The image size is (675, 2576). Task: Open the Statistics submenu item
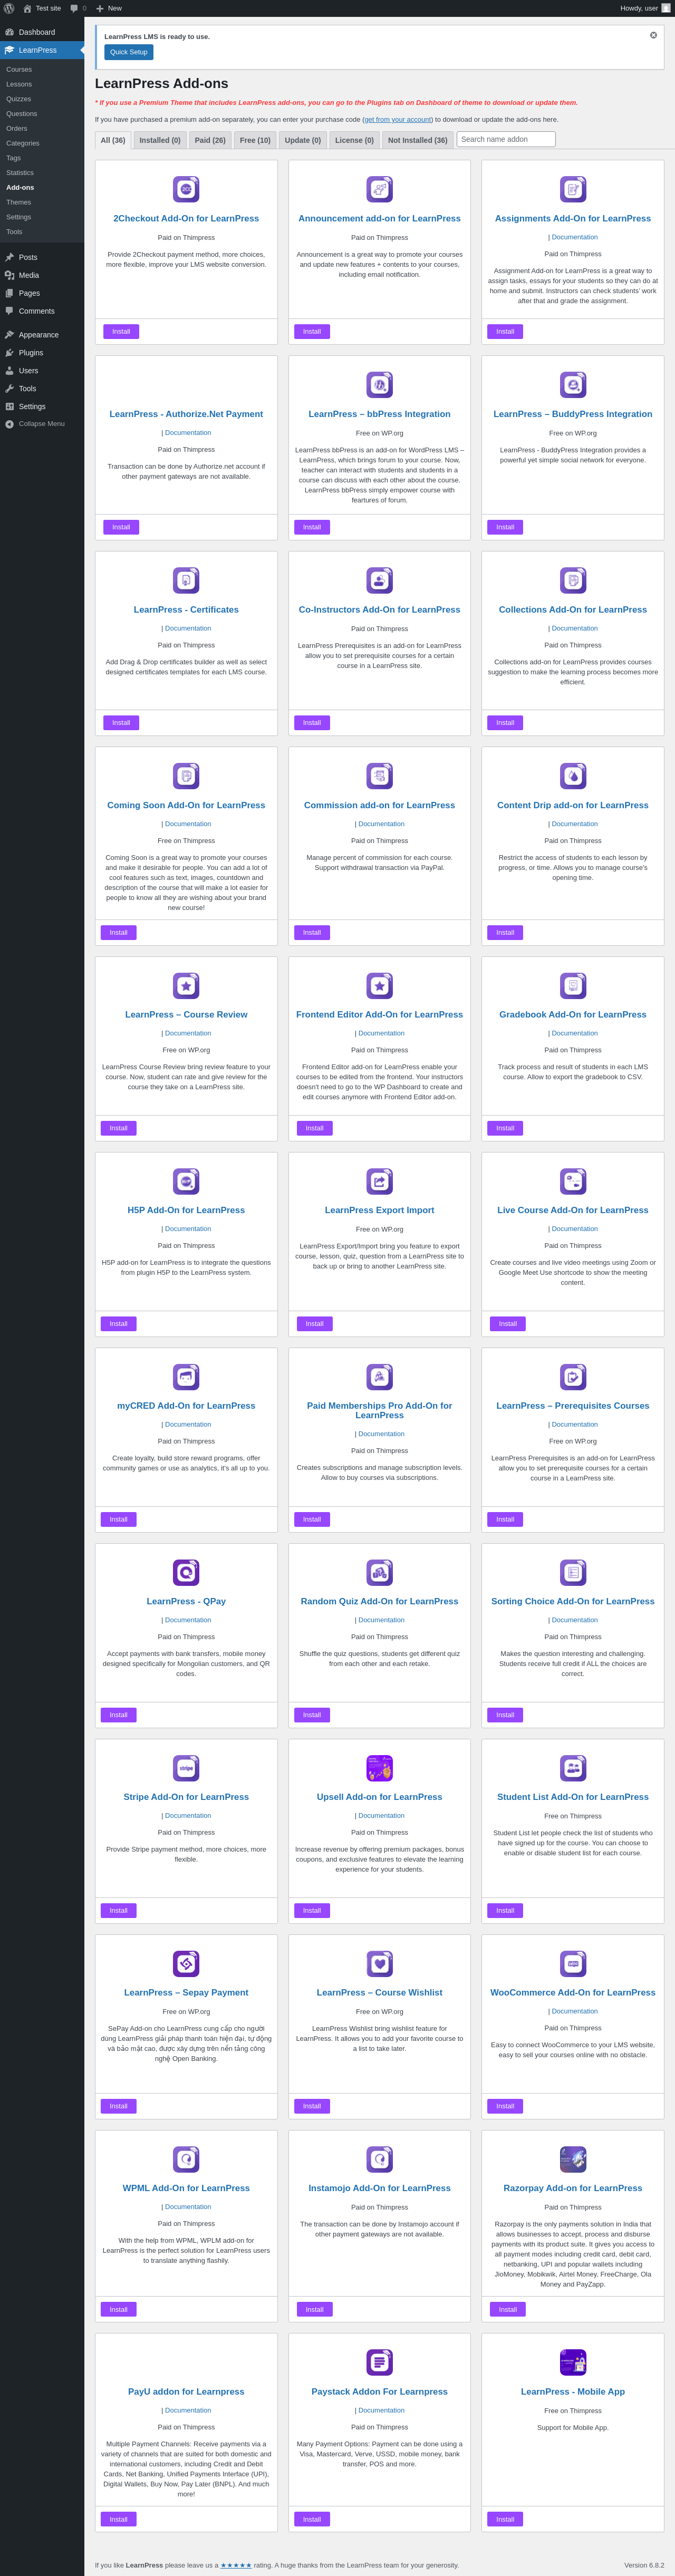[x=42, y=173]
